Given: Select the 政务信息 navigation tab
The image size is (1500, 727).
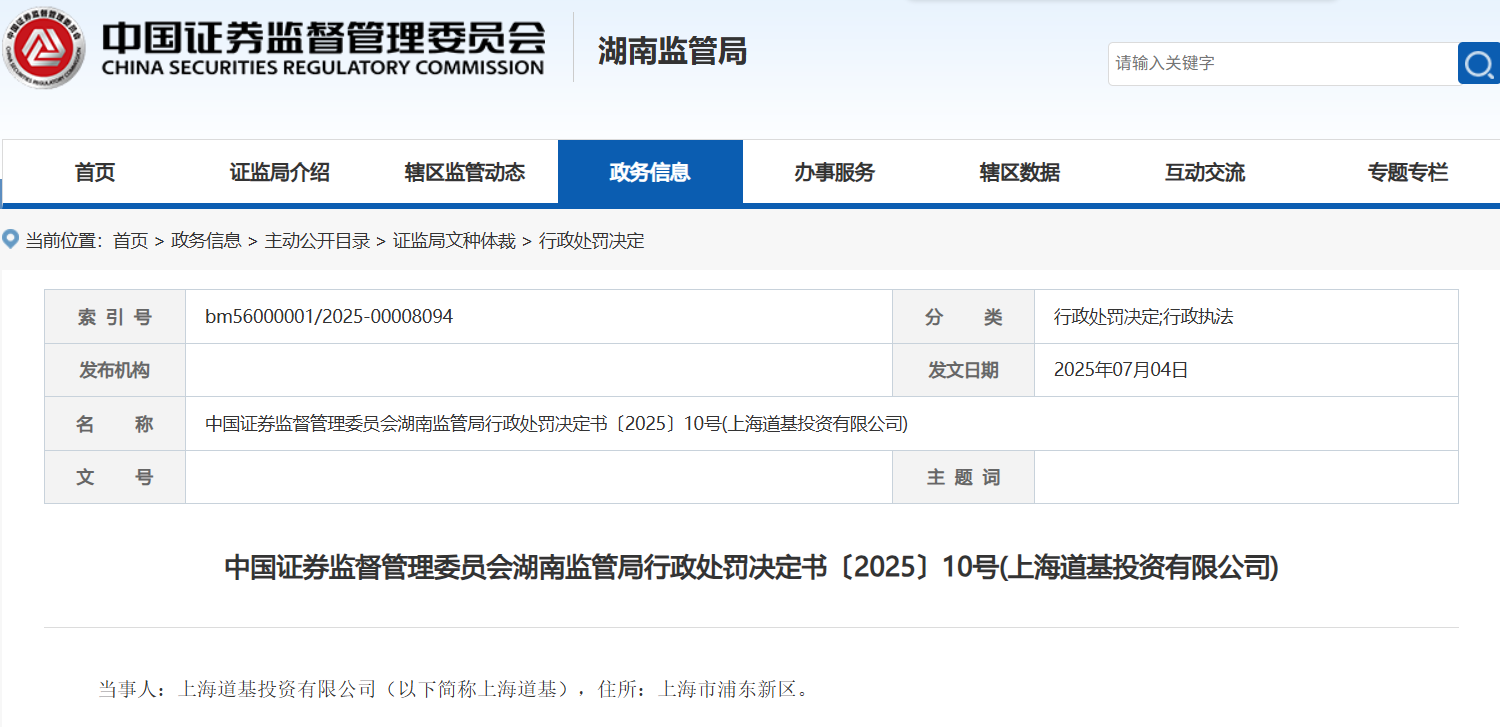Looking at the screenshot, I should coord(650,172).
